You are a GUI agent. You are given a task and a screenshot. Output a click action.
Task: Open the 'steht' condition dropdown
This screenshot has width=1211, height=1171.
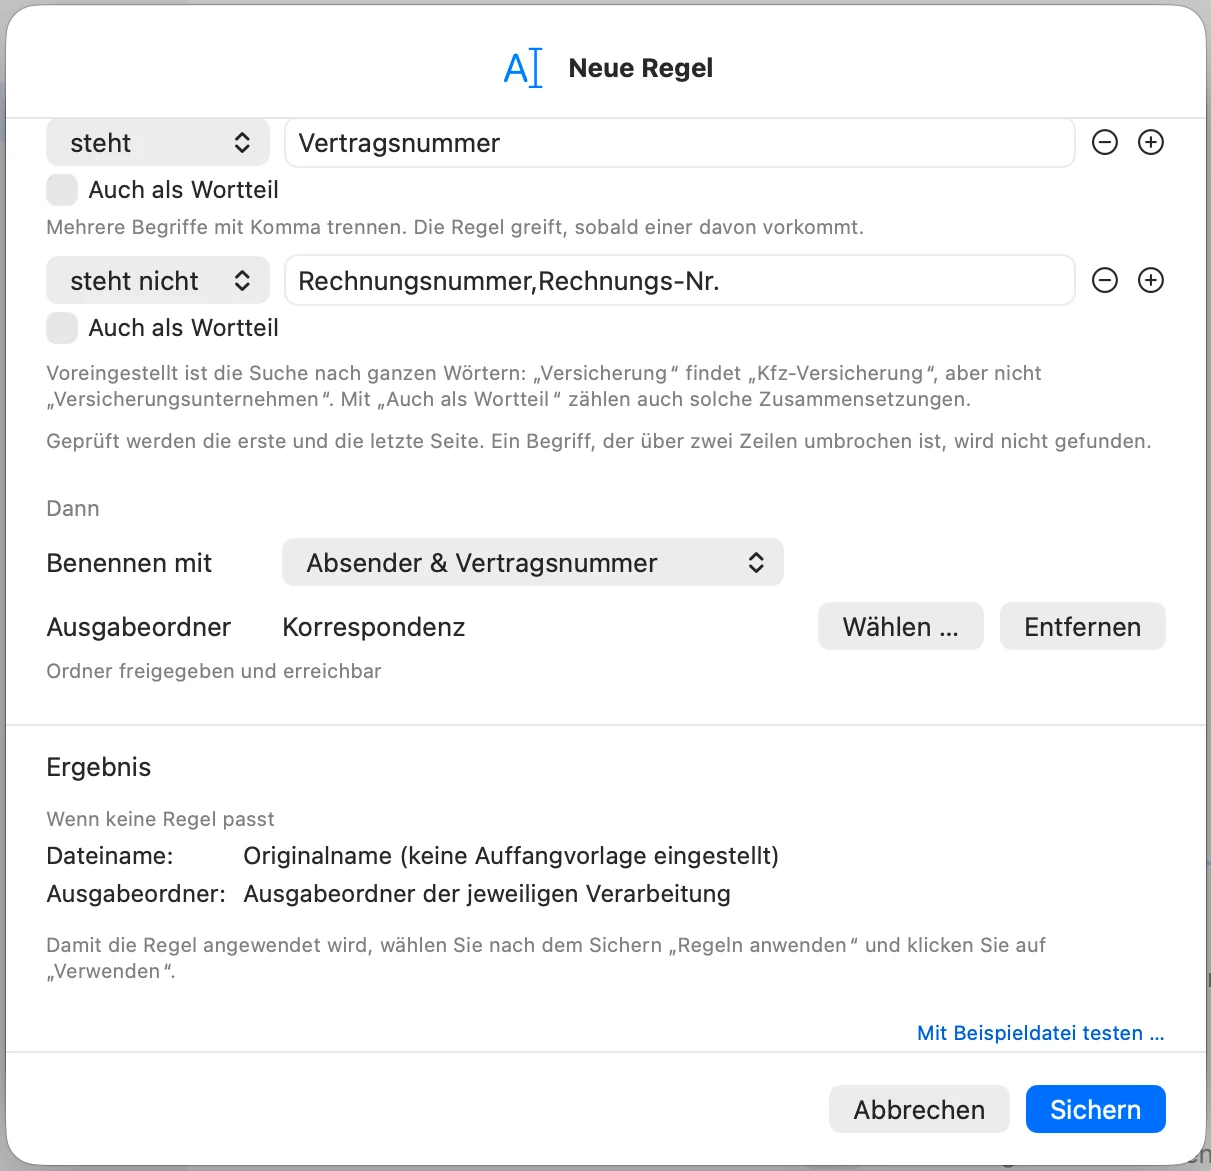pos(158,143)
